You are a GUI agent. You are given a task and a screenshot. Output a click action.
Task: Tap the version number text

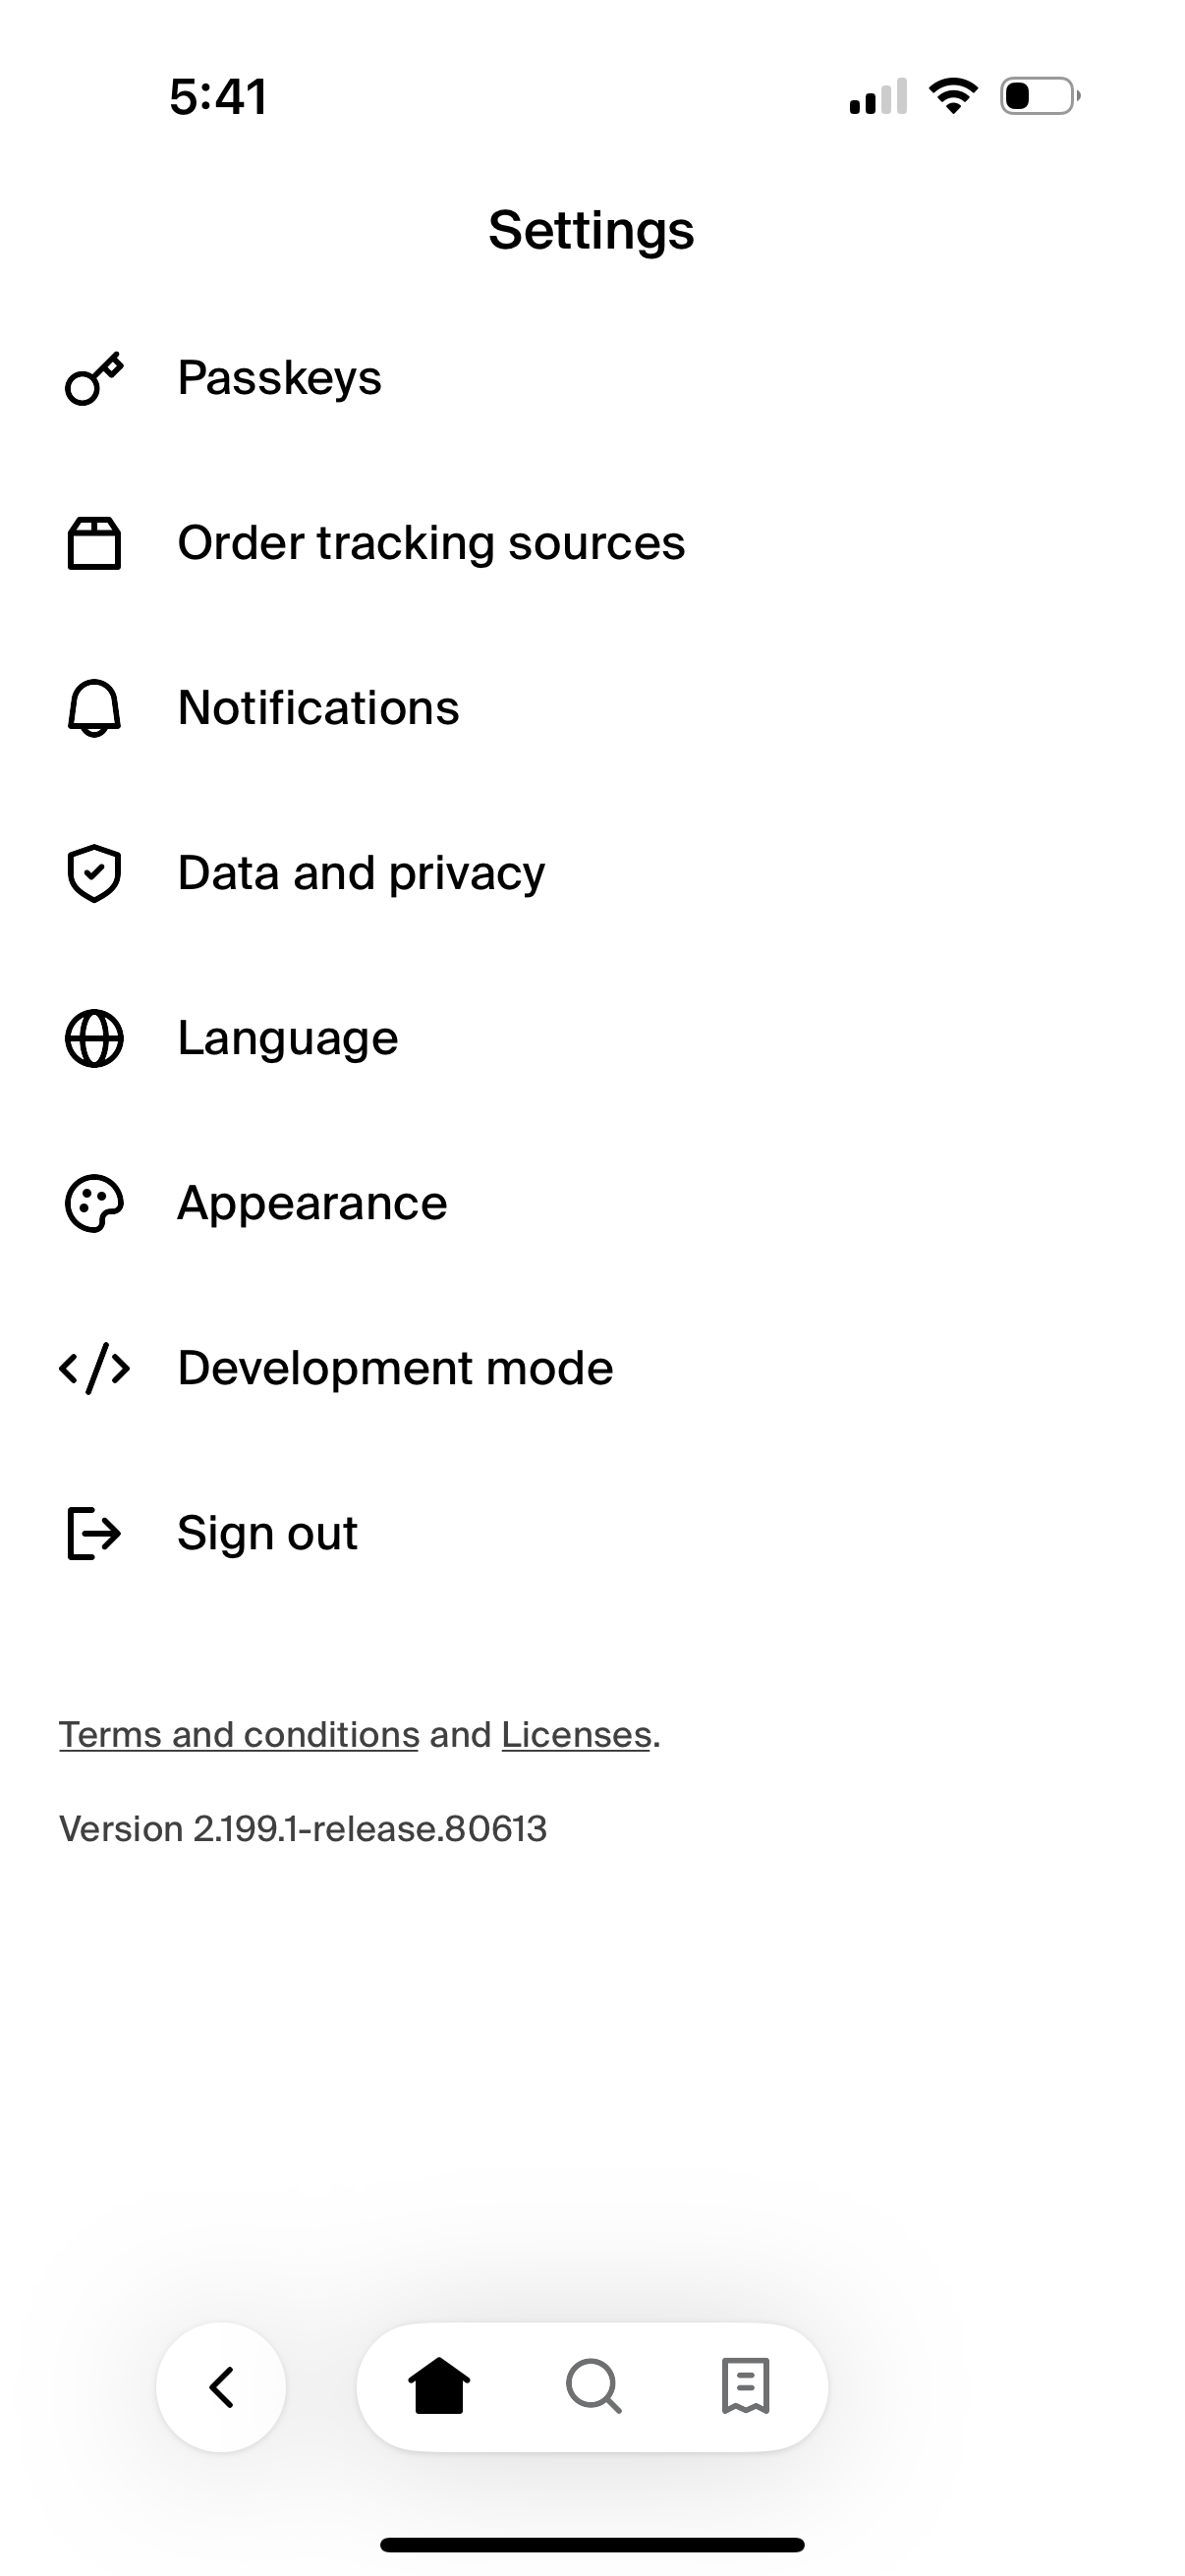click(x=303, y=1829)
